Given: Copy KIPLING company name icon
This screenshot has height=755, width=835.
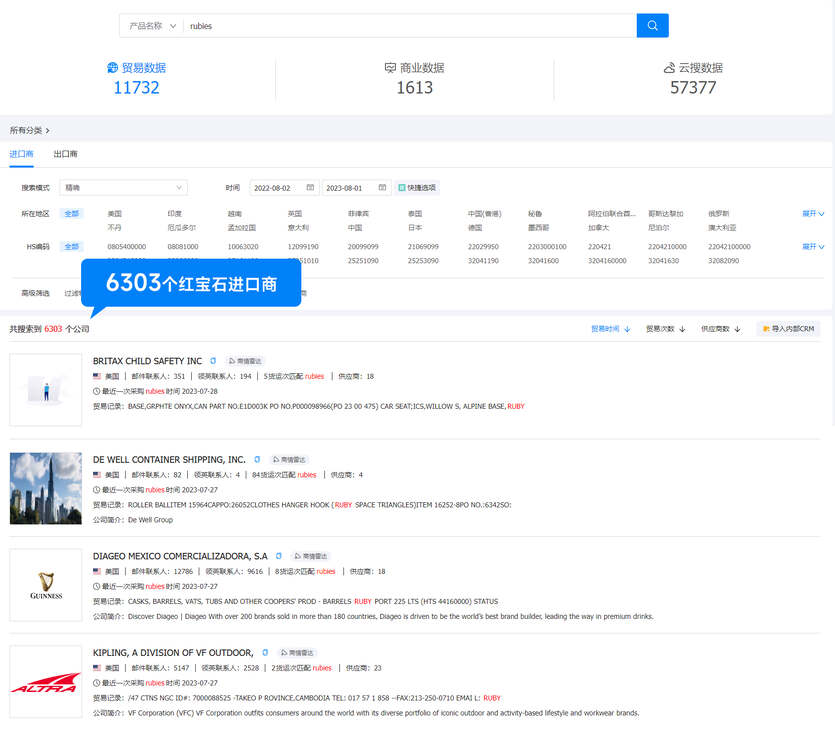Looking at the screenshot, I should pos(265,652).
